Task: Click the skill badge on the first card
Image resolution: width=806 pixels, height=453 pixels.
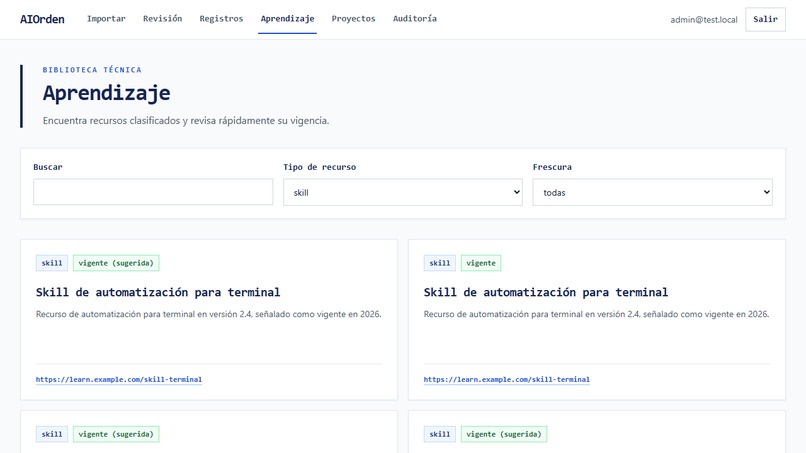Action: (52, 263)
